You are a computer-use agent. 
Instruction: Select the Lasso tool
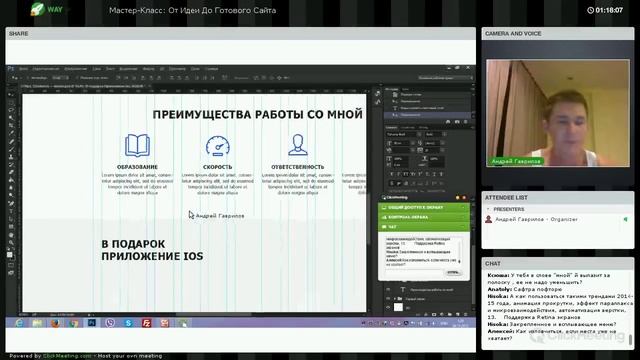click(x=11, y=110)
